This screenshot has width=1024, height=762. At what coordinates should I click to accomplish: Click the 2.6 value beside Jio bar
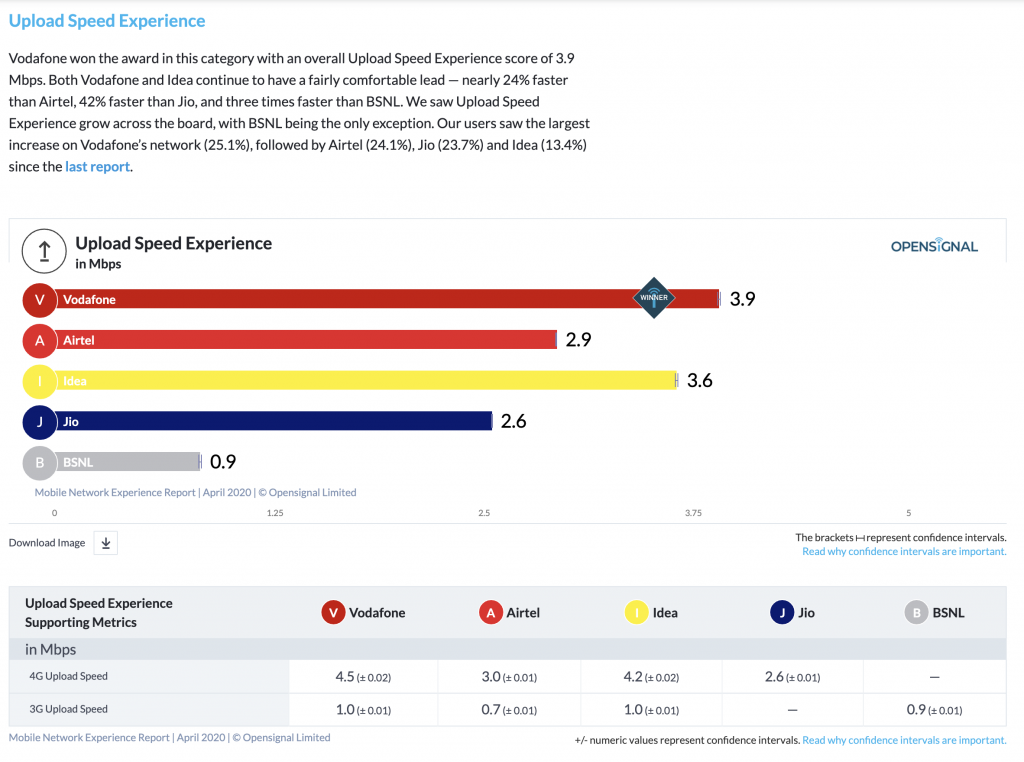tap(513, 421)
